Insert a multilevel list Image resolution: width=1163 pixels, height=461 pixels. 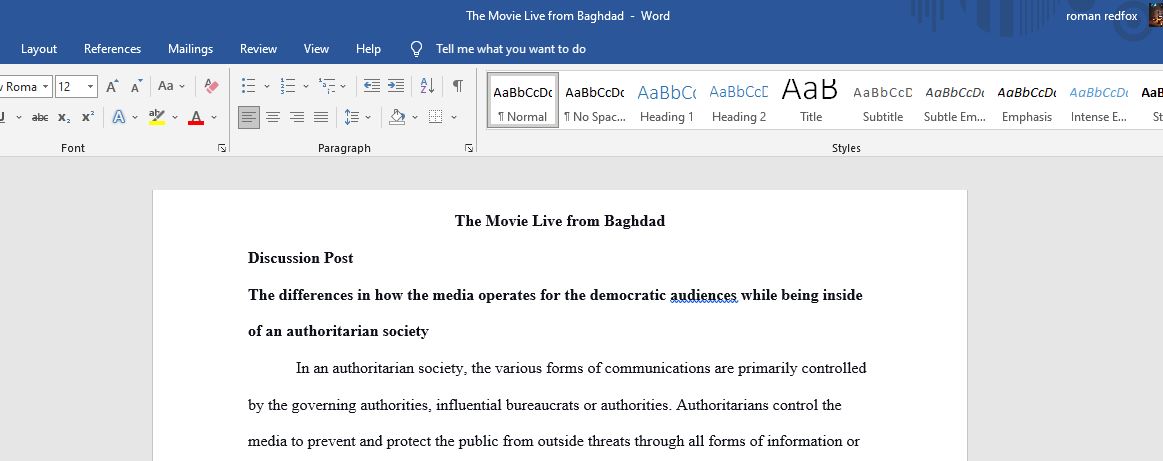coord(326,86)
